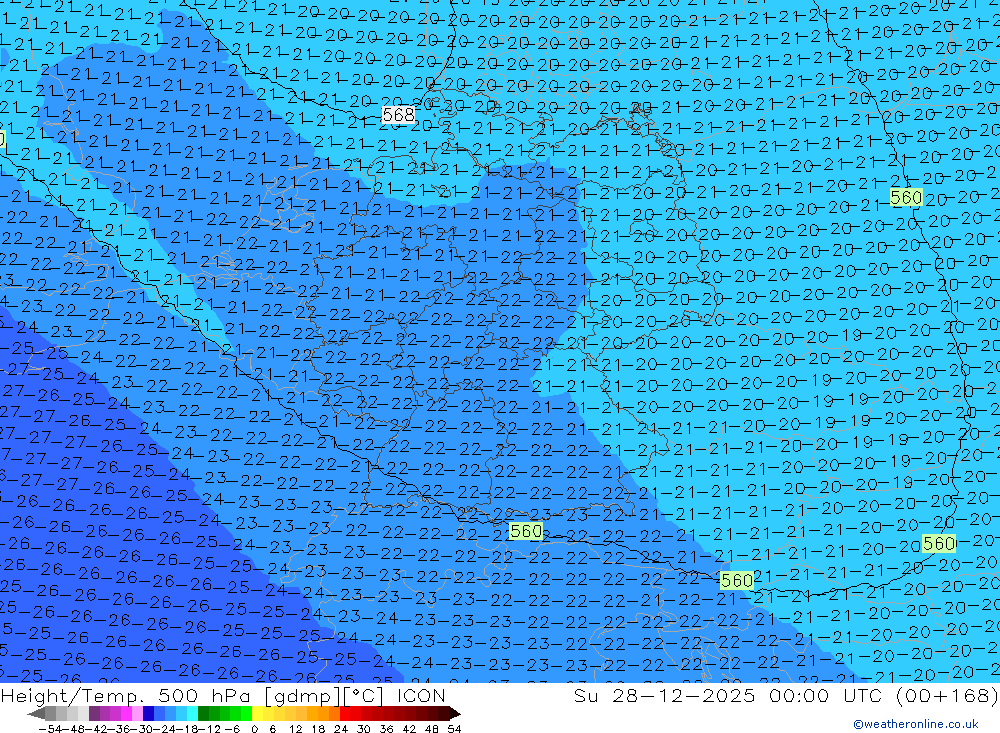Select the 'Height/Temp. 500 hPa' chart title
The height and width of the screenshot is (733, 1000).
[126, 695]
